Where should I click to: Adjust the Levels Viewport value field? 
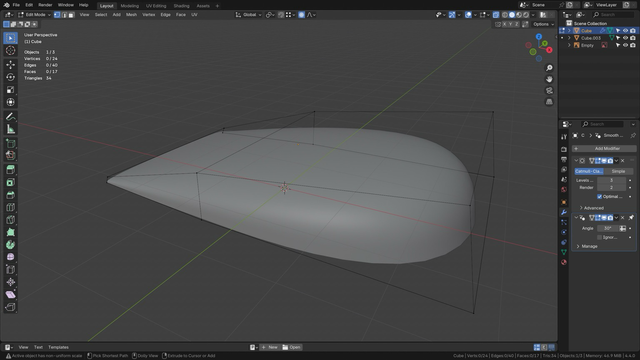(611, 180)
